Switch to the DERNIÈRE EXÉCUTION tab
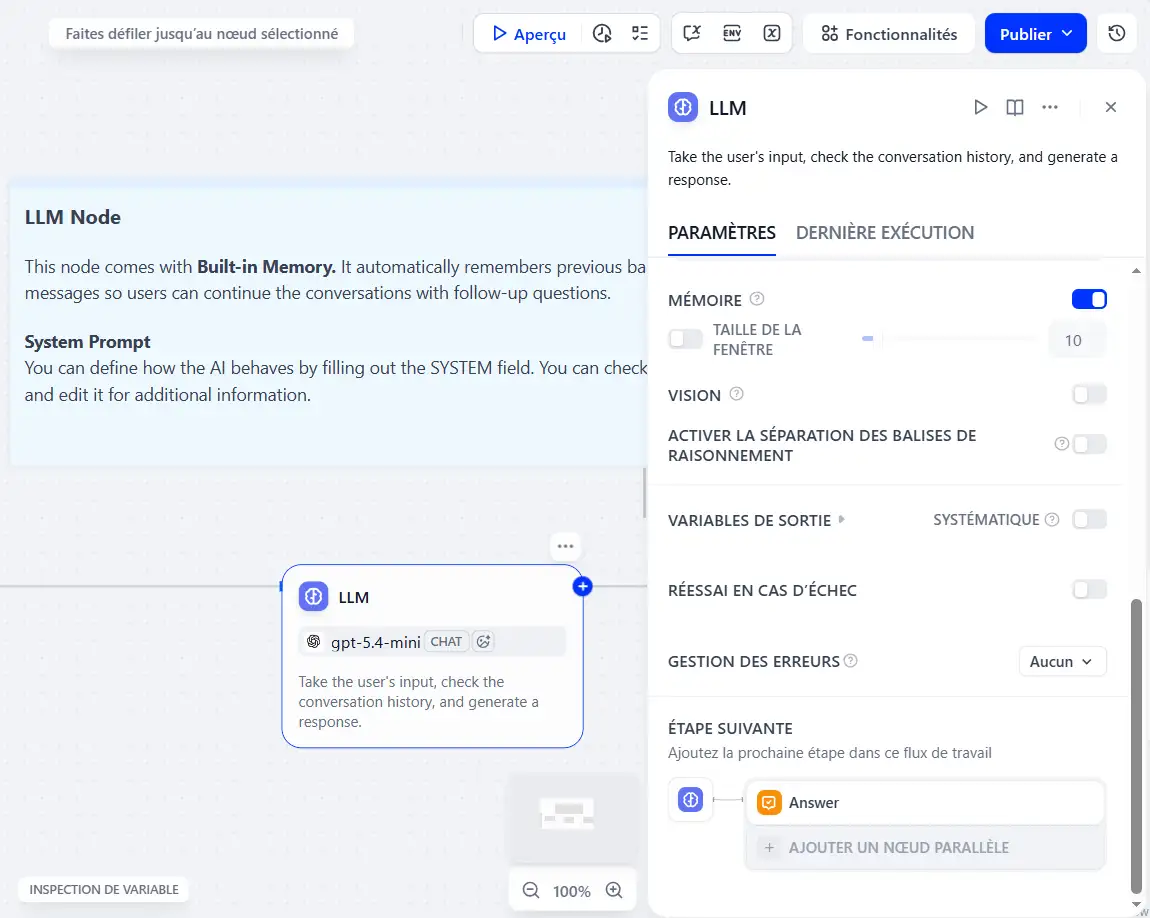 click(x=885, y=233)
